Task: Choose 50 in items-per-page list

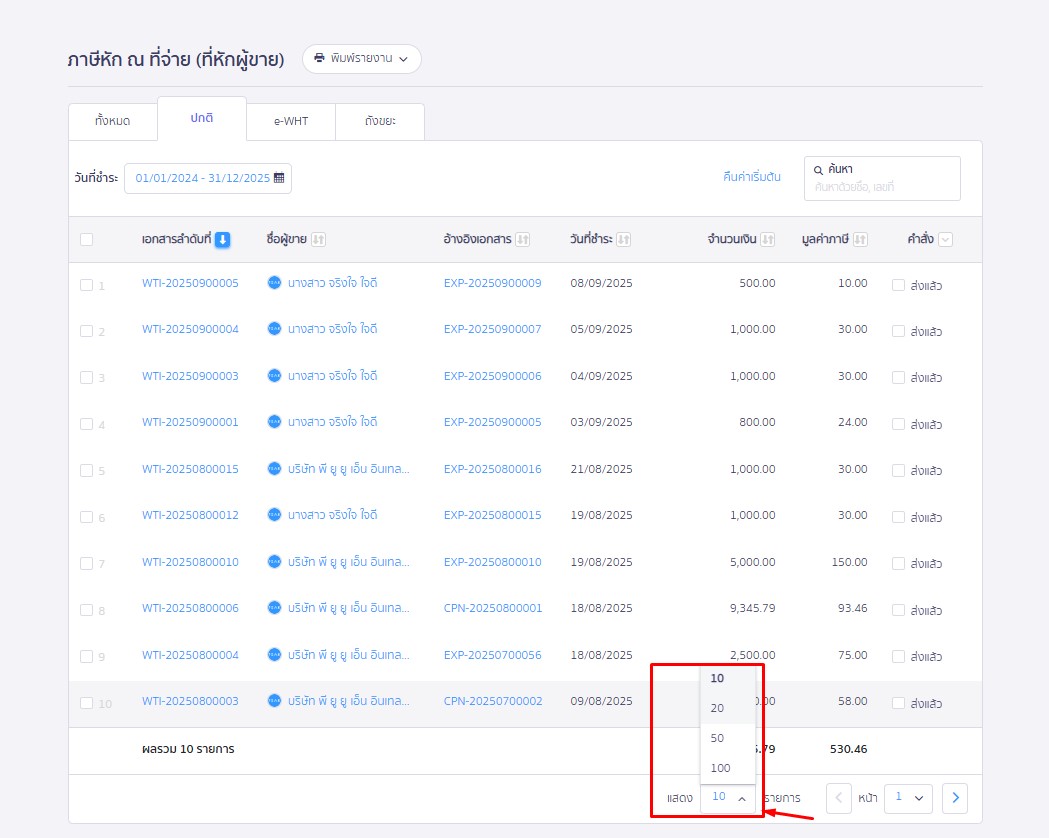Action: point(728,738)
